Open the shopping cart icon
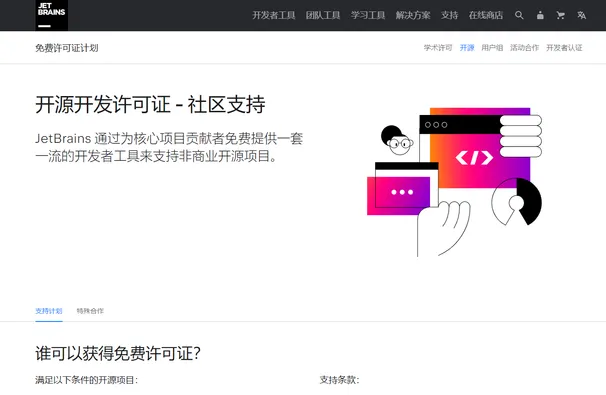The image size is (606, 395). [x=560, y=15]
